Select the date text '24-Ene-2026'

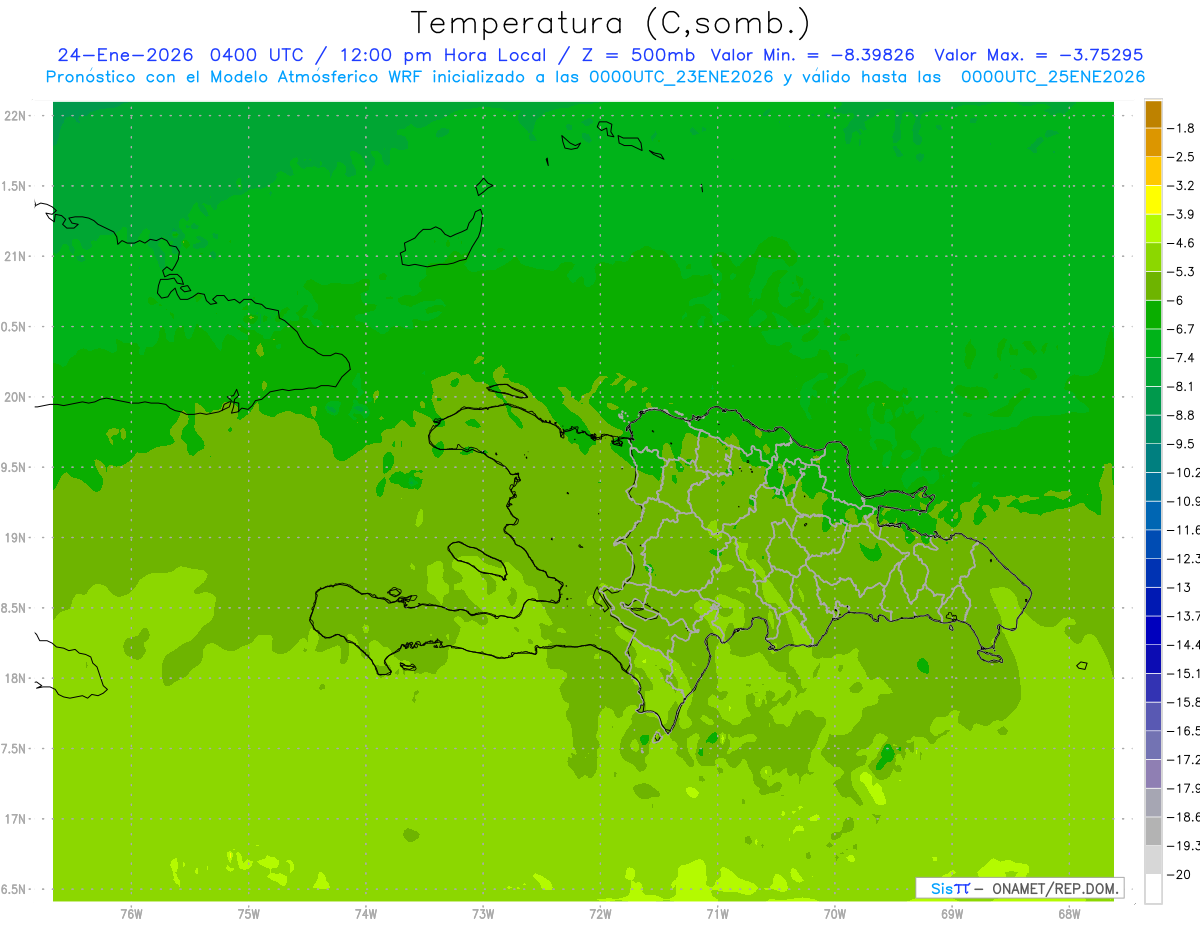tap(127, 55)
